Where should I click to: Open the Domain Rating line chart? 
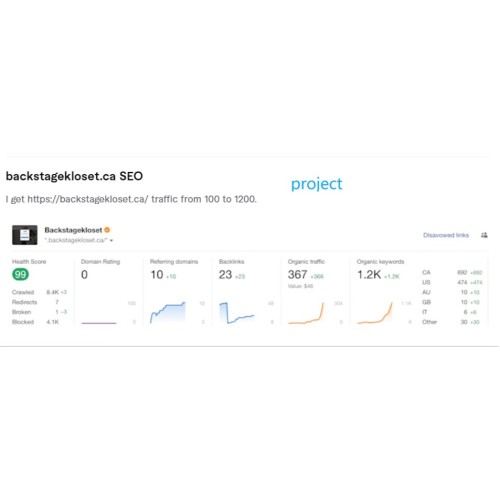(x=99, y=312)
